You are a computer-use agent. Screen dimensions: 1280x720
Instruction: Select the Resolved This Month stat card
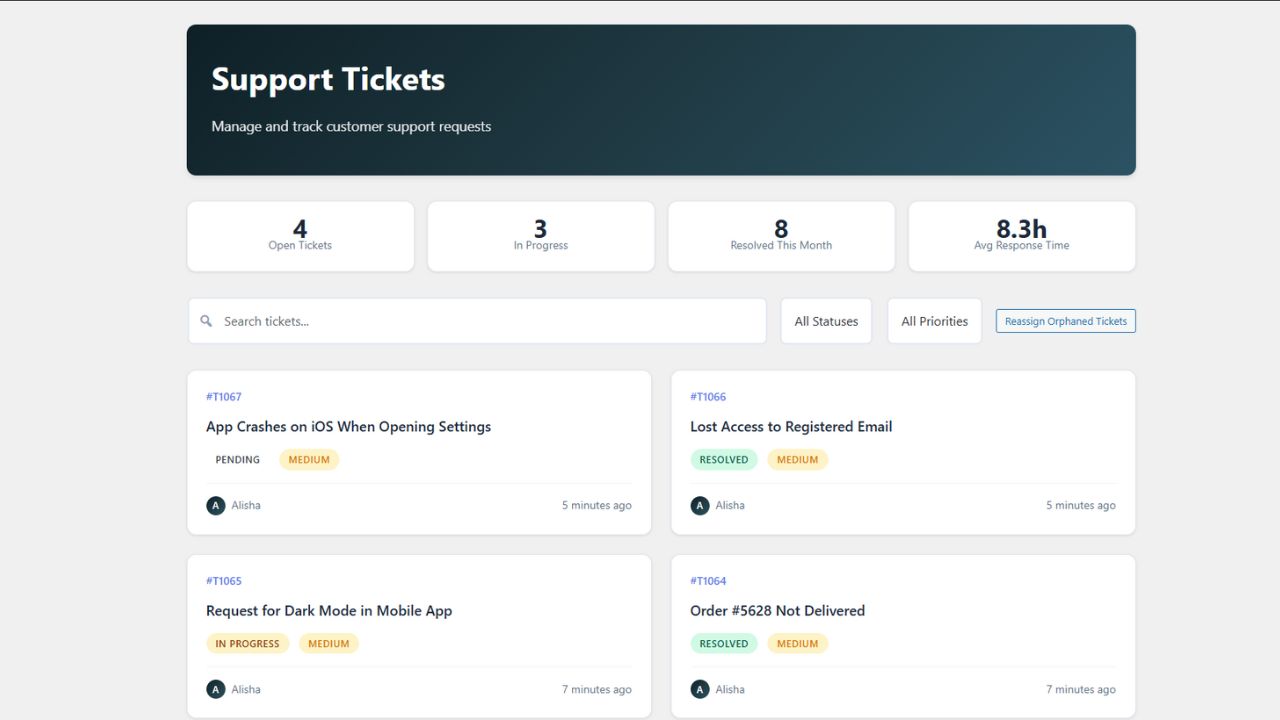781,236
